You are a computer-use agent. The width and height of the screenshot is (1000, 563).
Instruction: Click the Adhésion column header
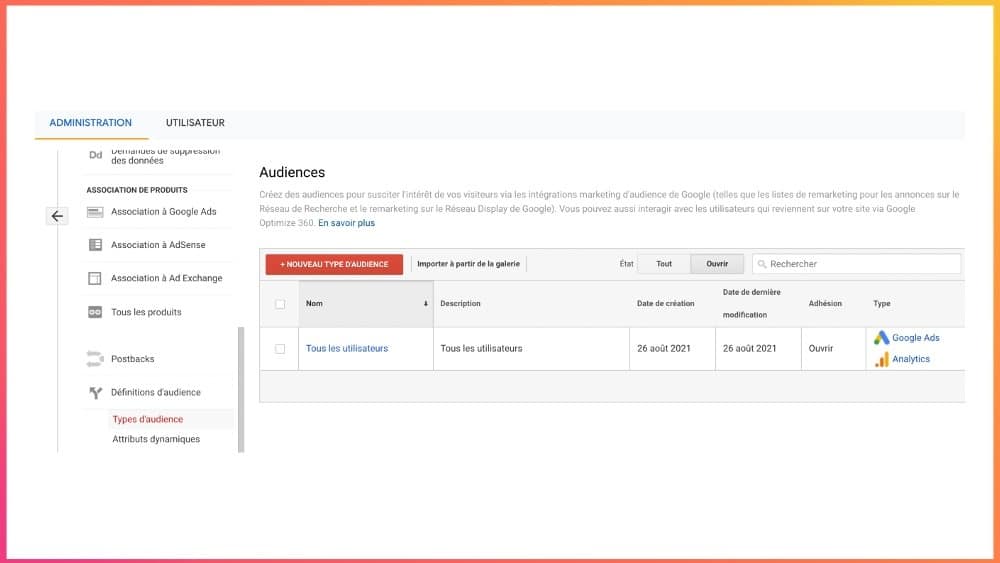click(825, 303)
